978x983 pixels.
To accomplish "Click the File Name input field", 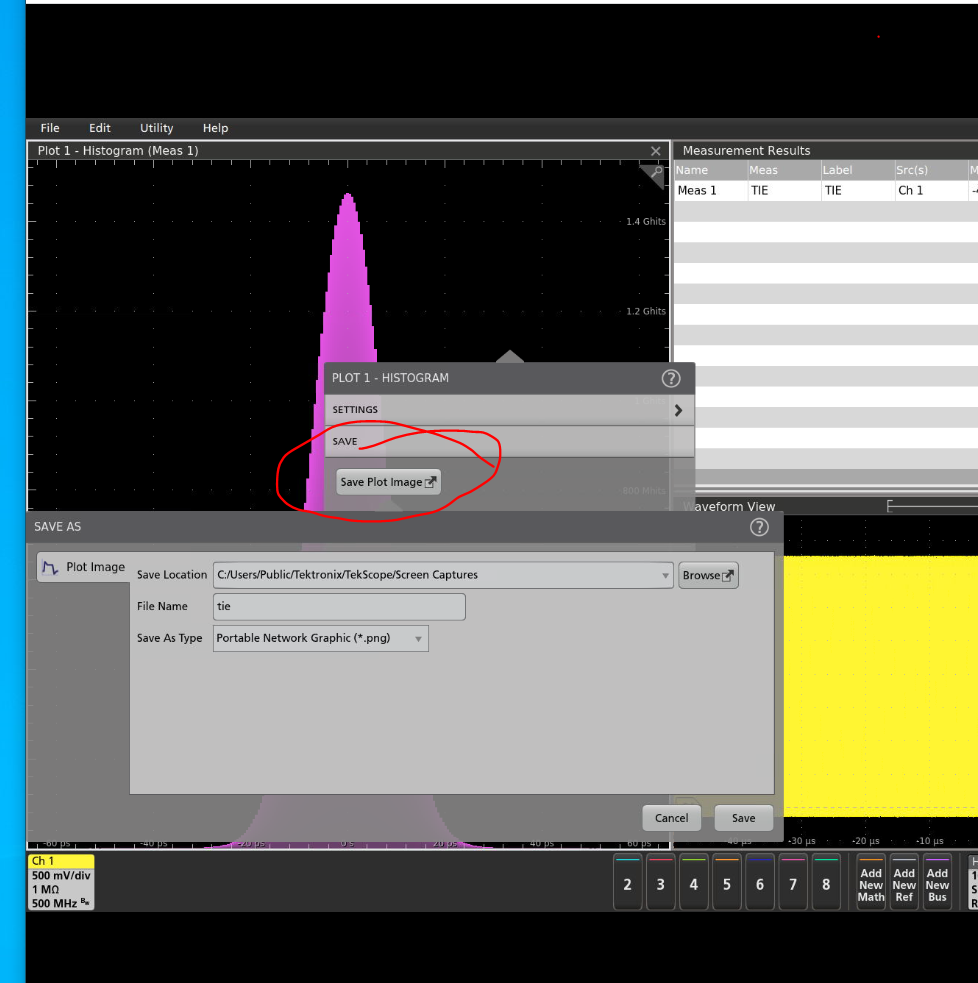I will 339,607.
